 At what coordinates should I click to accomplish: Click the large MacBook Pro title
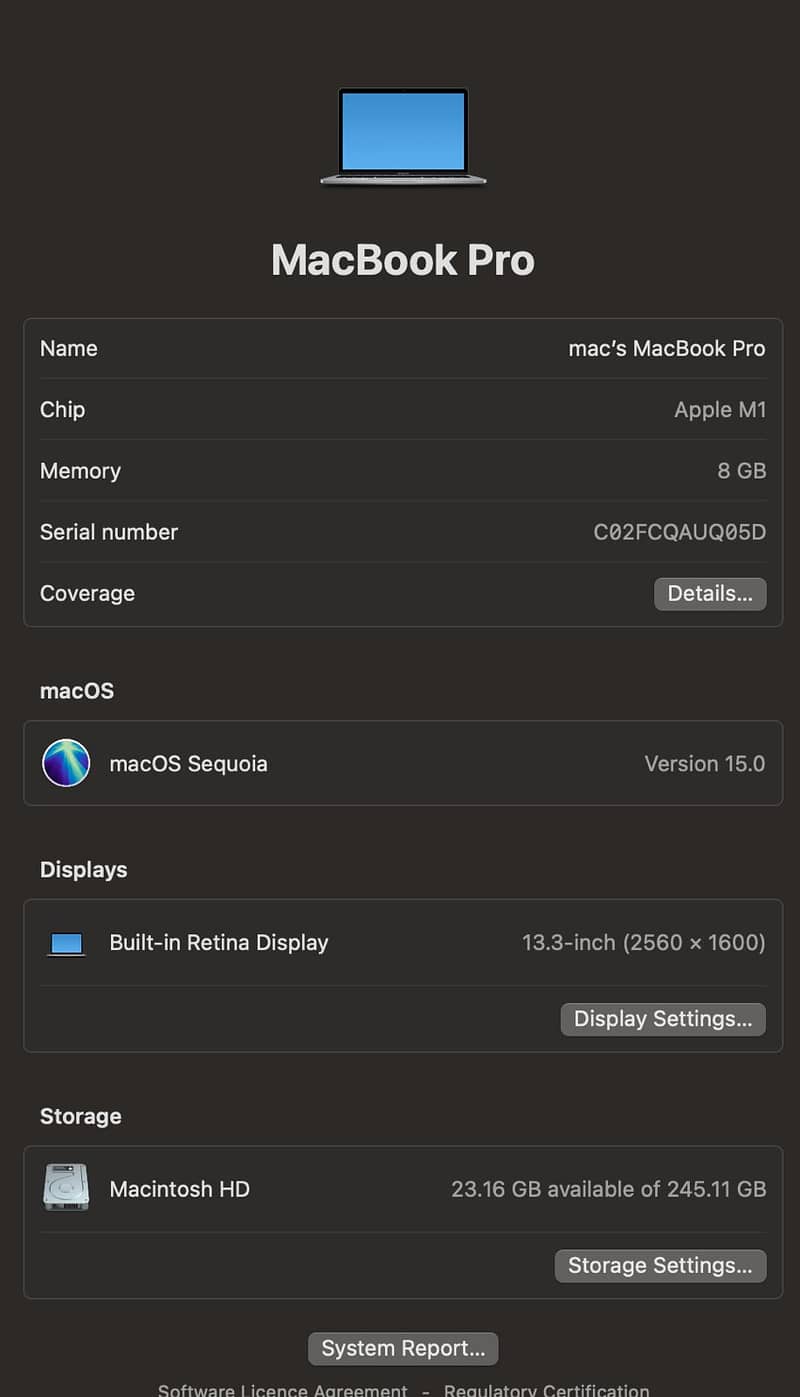coord(403,260)
